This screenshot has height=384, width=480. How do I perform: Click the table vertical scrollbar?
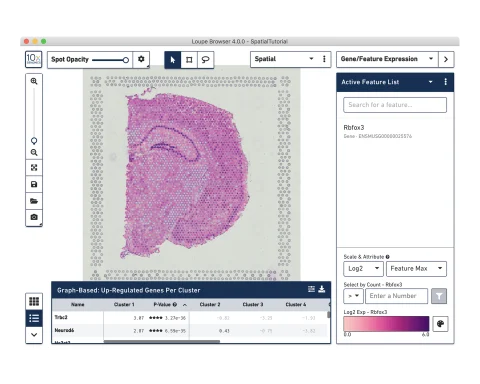coord(329,315)
